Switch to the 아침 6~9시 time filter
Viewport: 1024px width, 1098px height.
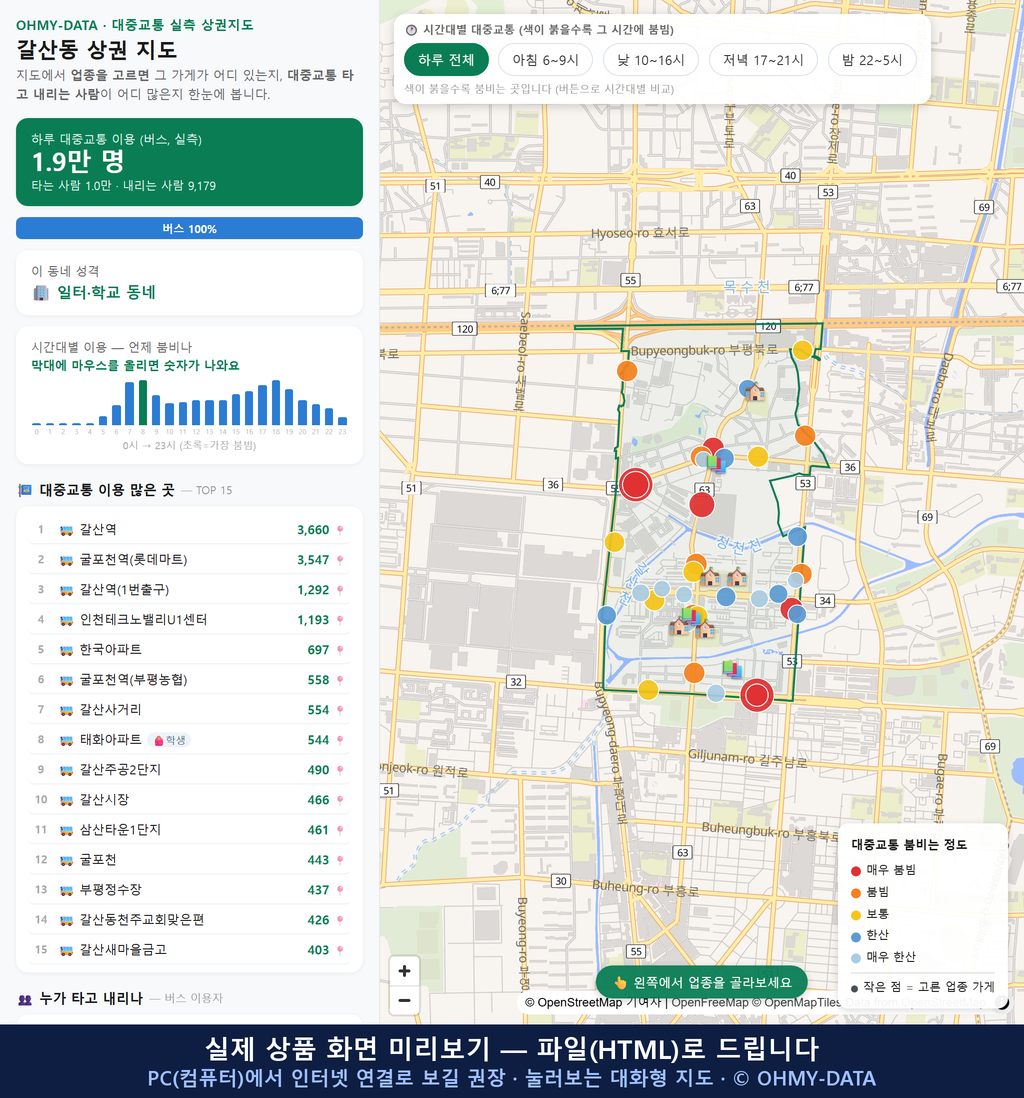click(546, 60)
